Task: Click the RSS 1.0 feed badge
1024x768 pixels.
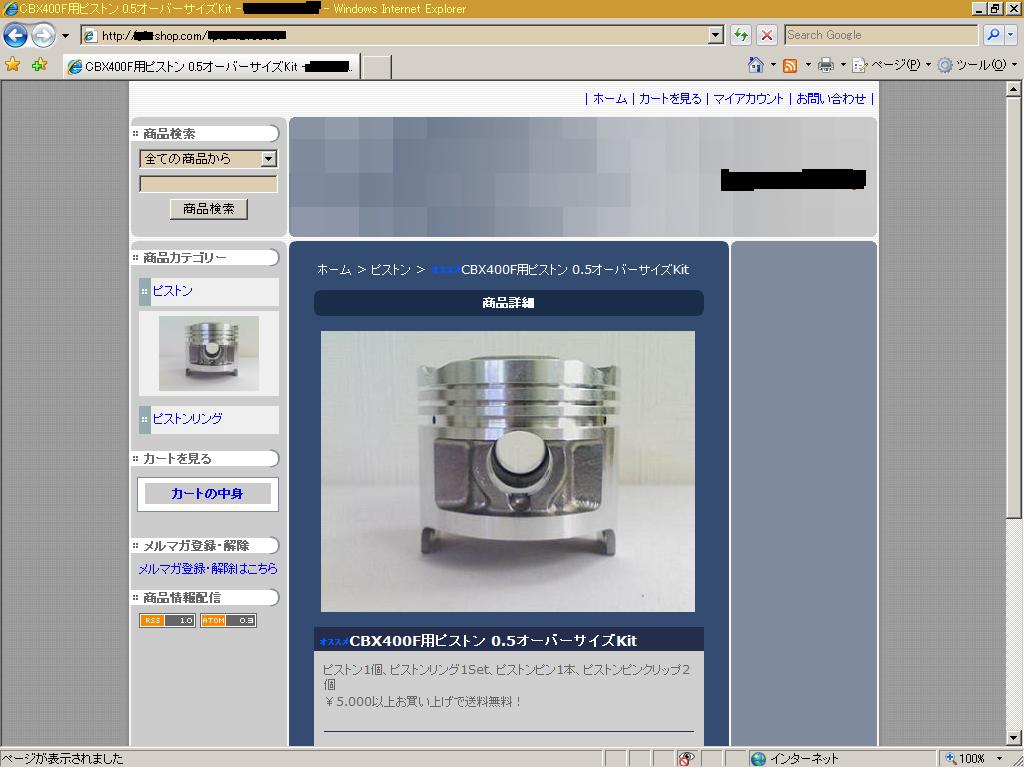Action: pyautogui.click(x=167, y=620)
